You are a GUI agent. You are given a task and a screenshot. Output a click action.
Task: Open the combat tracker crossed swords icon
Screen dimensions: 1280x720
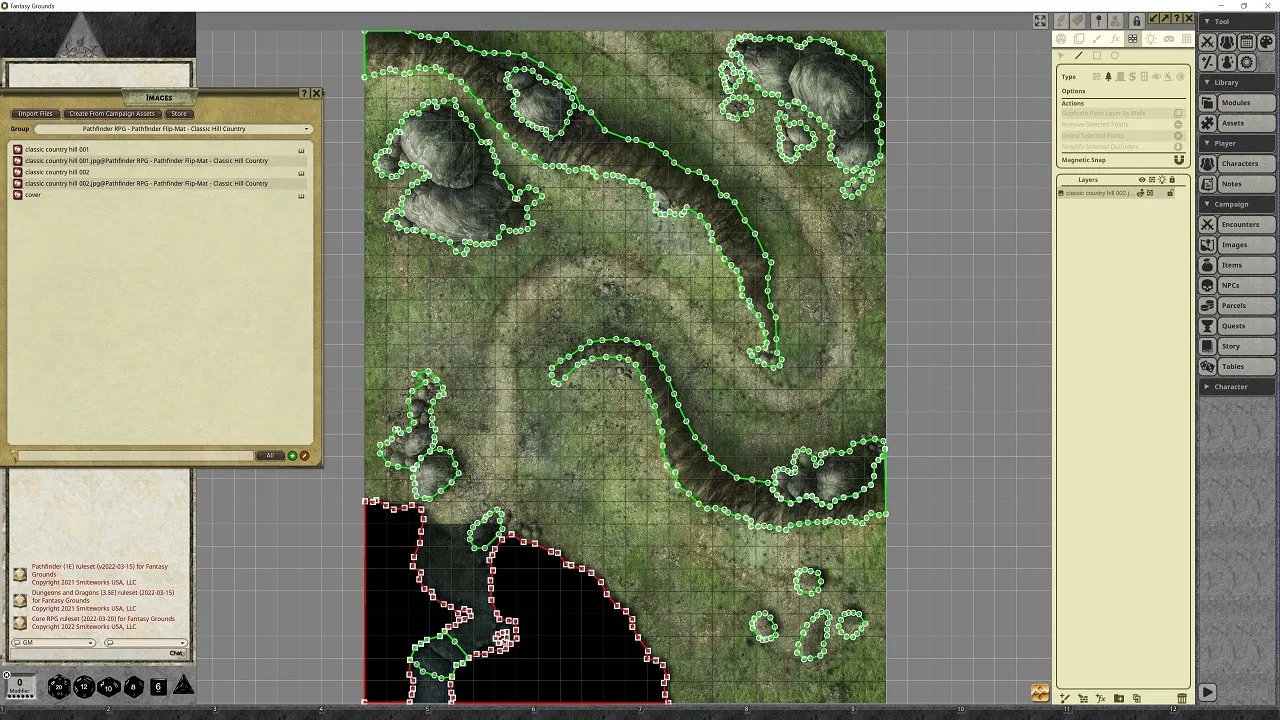(x=1208, y=42)
